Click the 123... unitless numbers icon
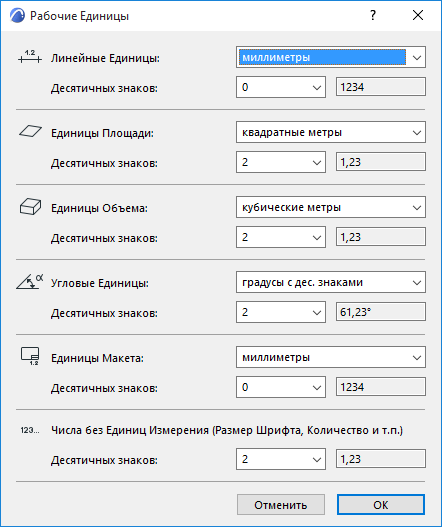This screenshot has height=527, width=442. [x=30, y=430]
